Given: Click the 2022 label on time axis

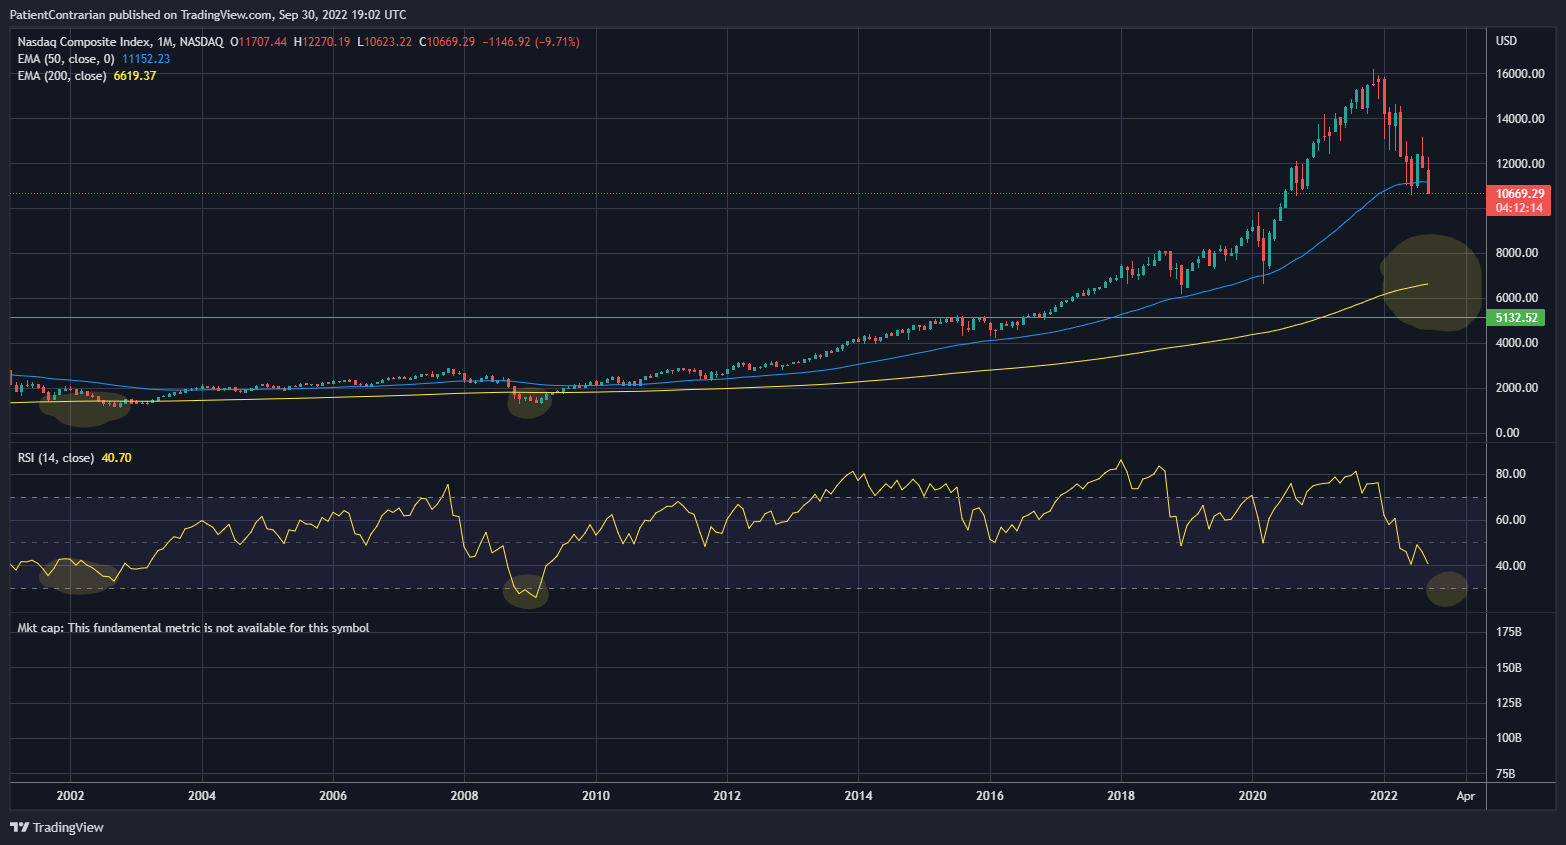Looking at the screenshot, I should click(x=1384, y=796).
